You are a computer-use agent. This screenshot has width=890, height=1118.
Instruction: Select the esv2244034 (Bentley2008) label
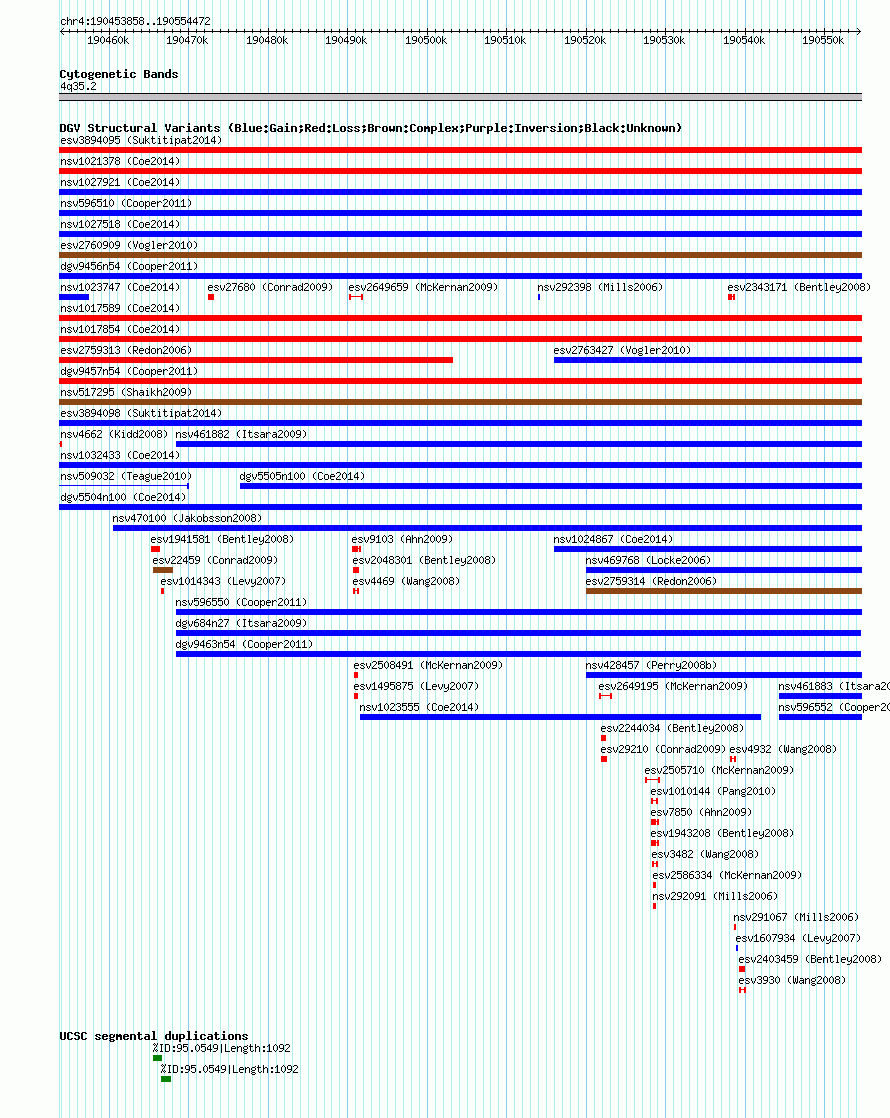point(672,728)
